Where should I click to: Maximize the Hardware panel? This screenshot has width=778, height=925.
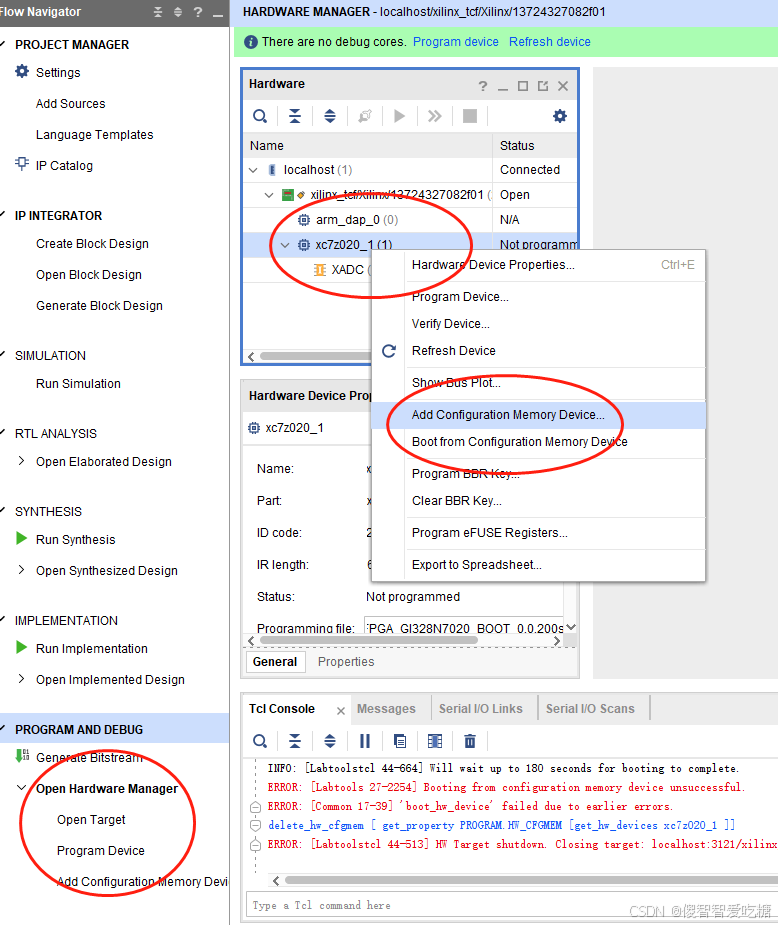coord(523,86)
